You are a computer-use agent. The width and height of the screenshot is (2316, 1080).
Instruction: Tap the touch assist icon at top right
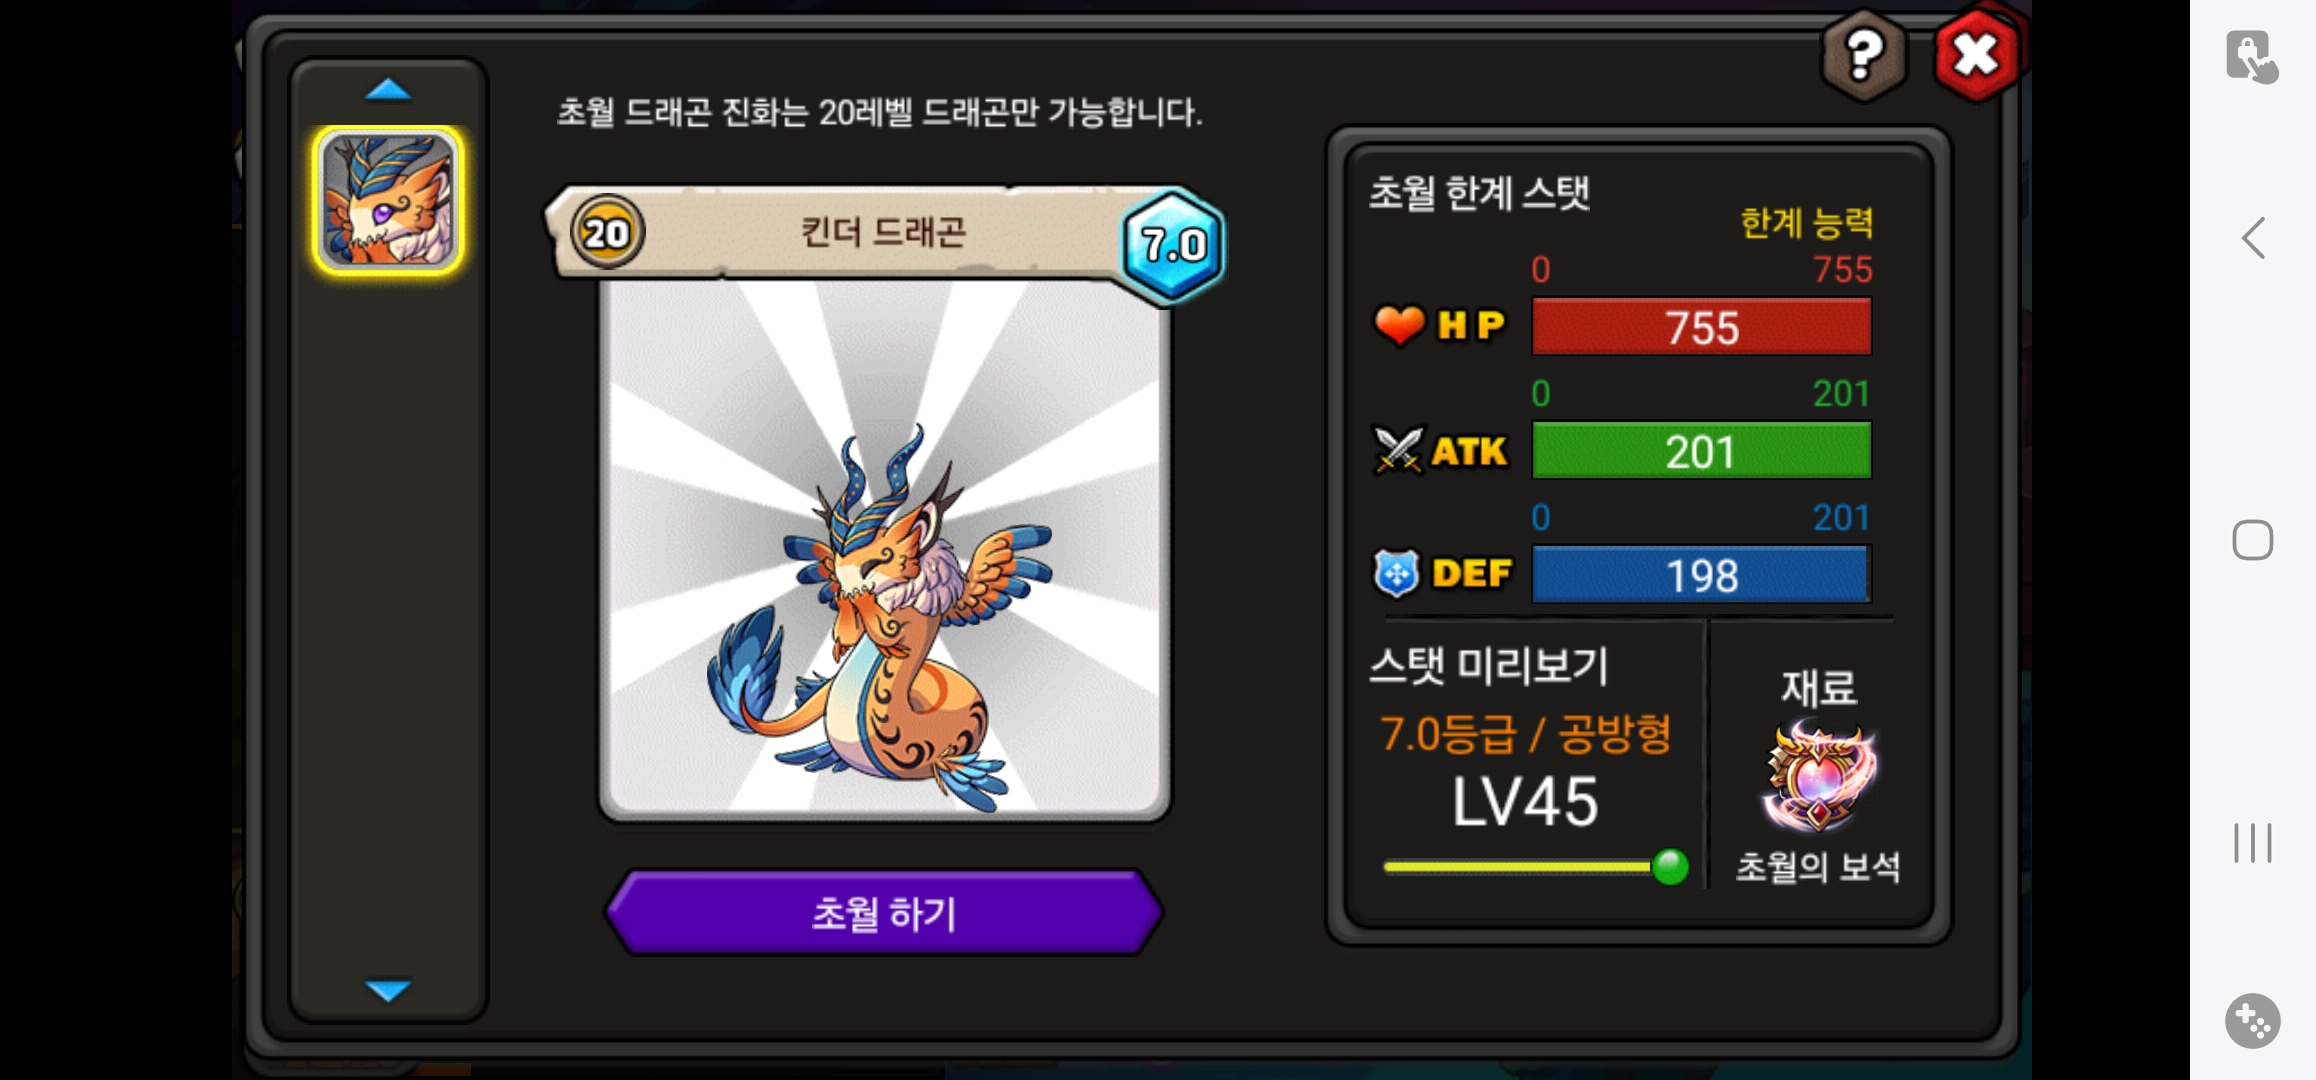2252,56
